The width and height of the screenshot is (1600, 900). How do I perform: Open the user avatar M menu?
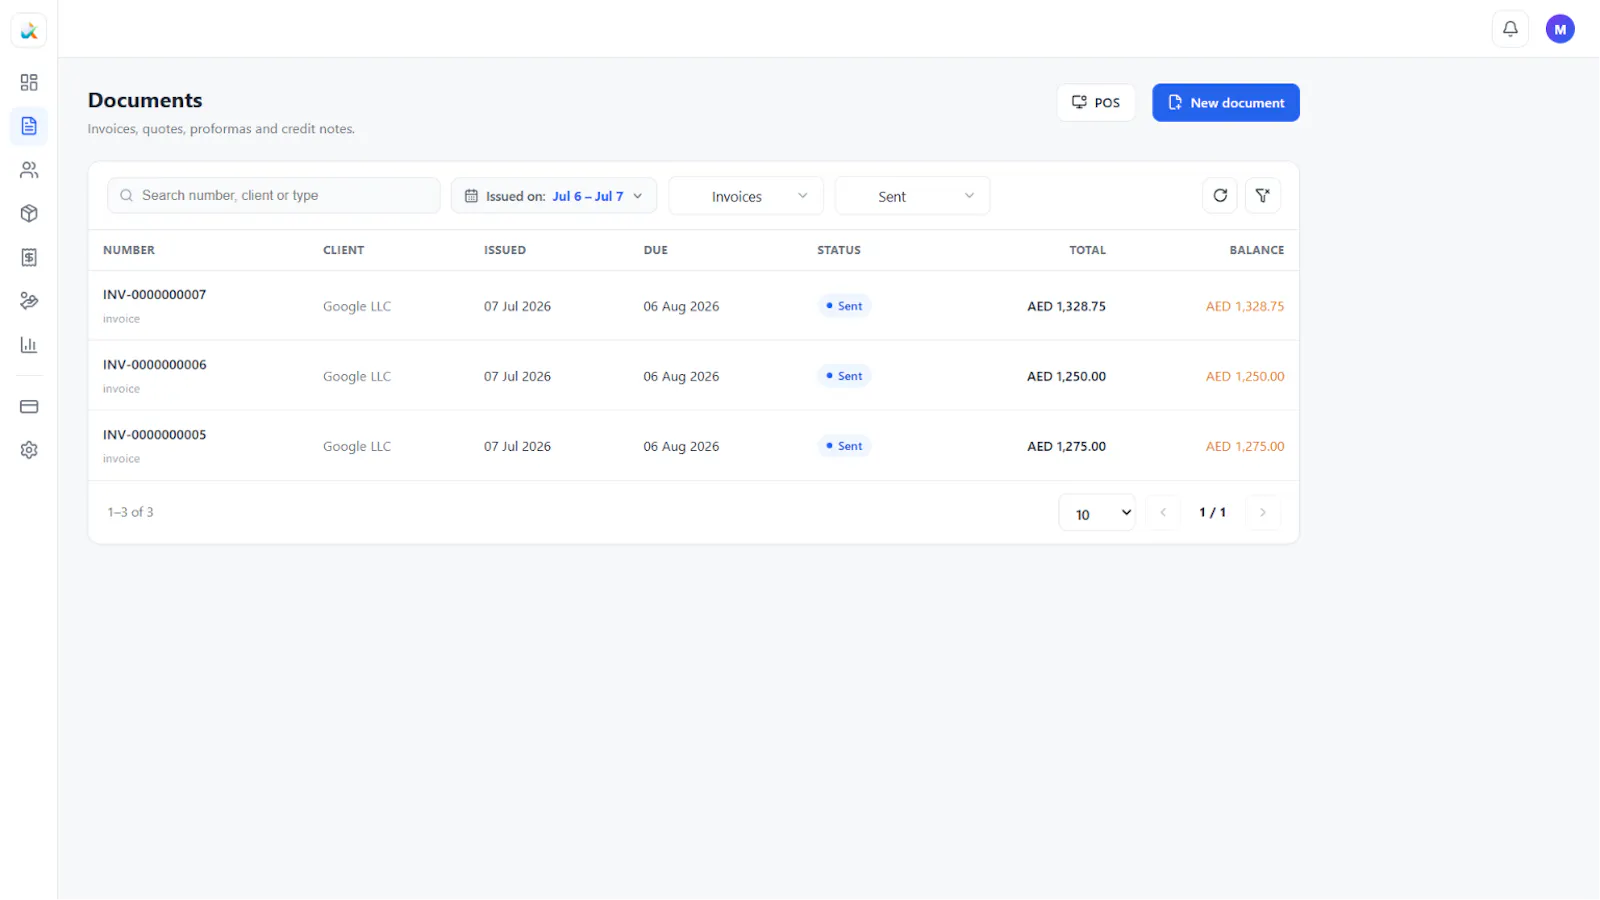point(1560,29)
